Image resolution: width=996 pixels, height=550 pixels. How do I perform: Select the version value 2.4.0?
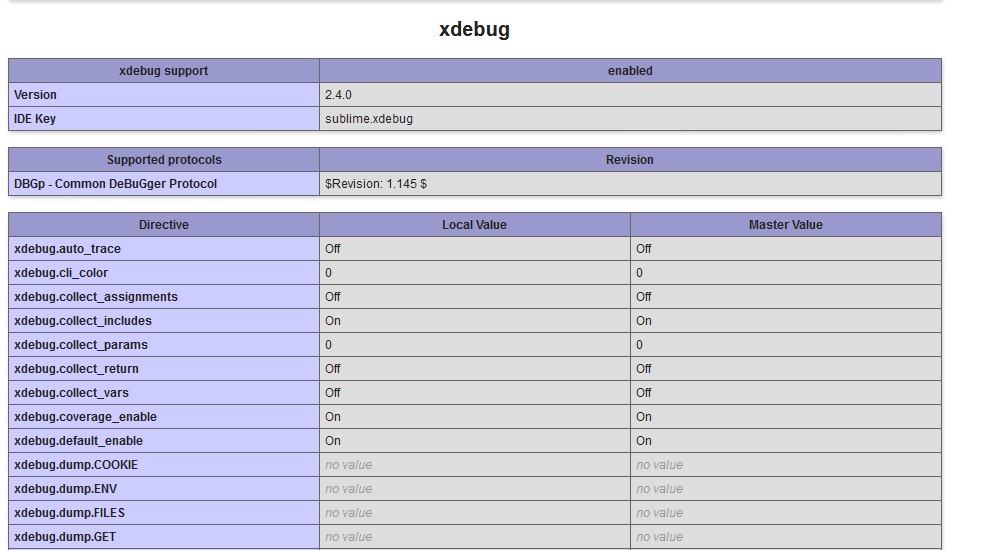point(338,95)
